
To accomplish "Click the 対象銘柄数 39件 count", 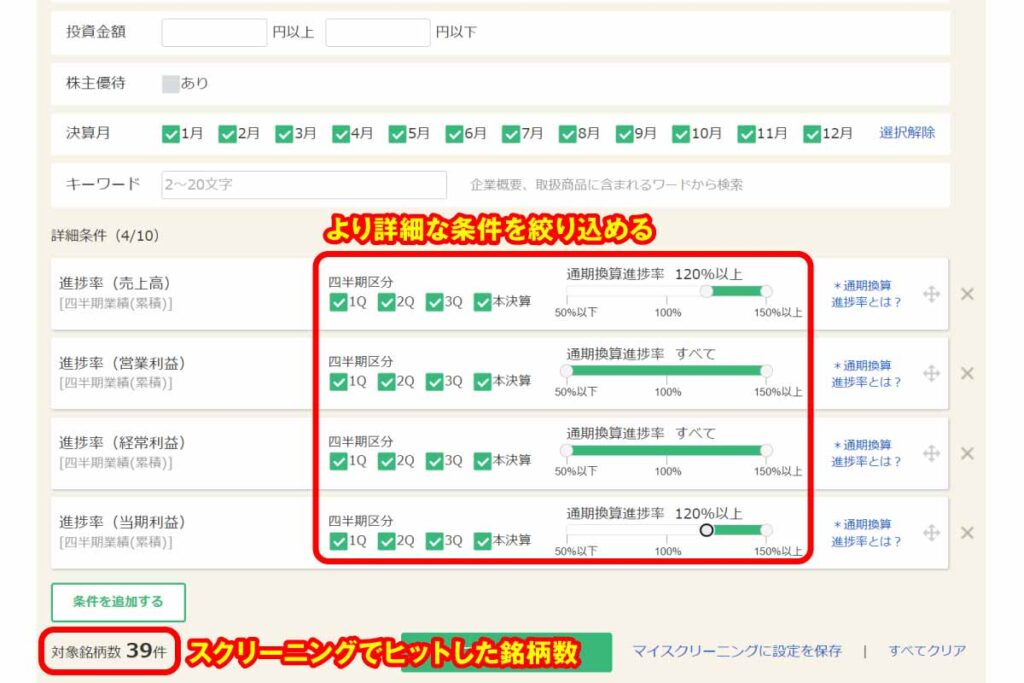I will click(109, 651).
